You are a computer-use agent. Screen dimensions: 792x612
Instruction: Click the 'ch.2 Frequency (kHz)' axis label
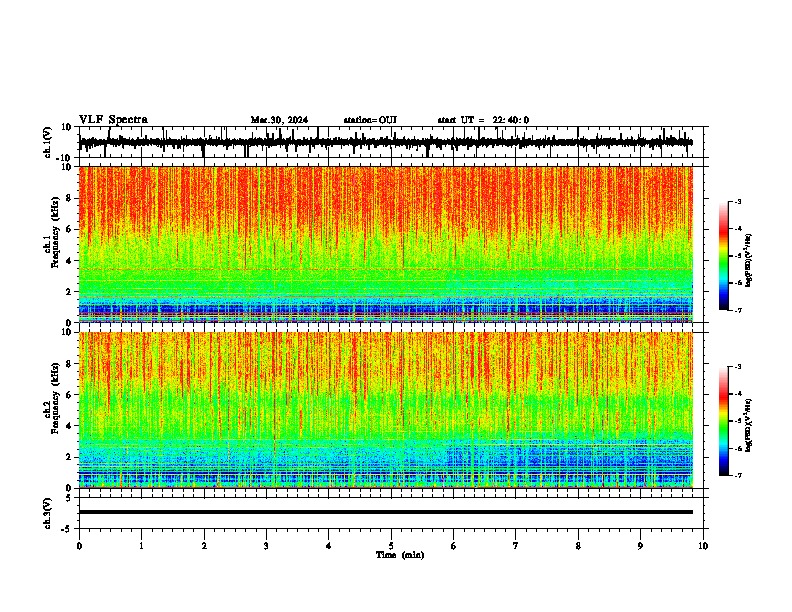pos(51,398)
